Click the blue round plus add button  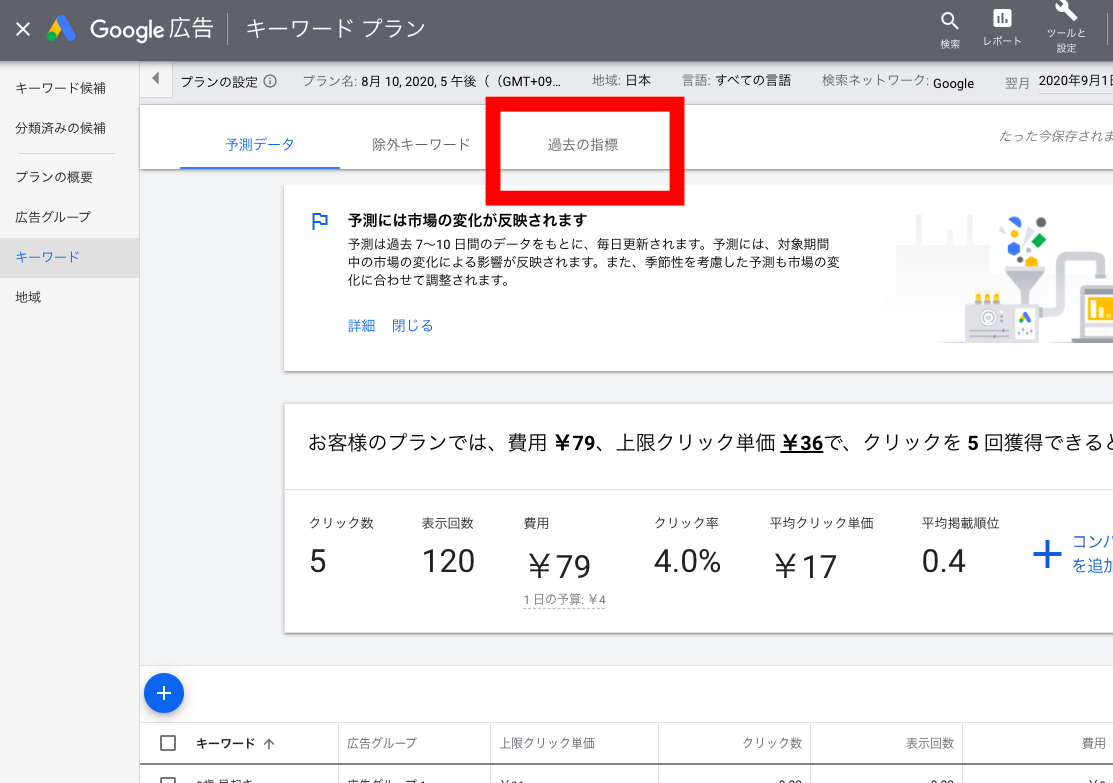(164, 693)
